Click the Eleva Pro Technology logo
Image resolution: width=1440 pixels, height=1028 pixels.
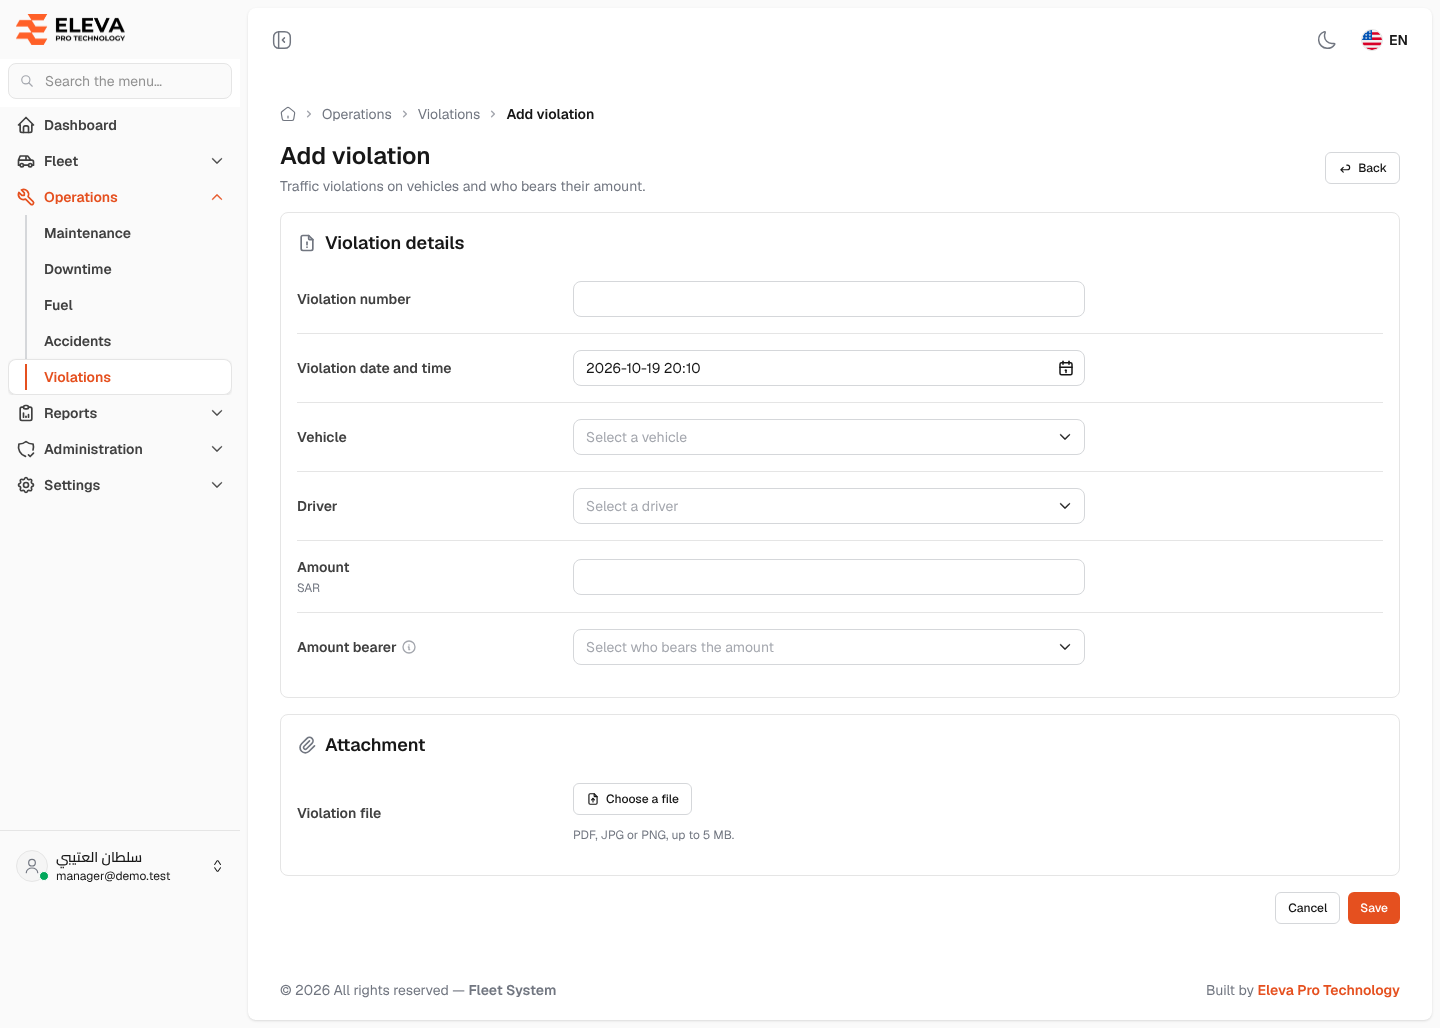pos(71,29)
